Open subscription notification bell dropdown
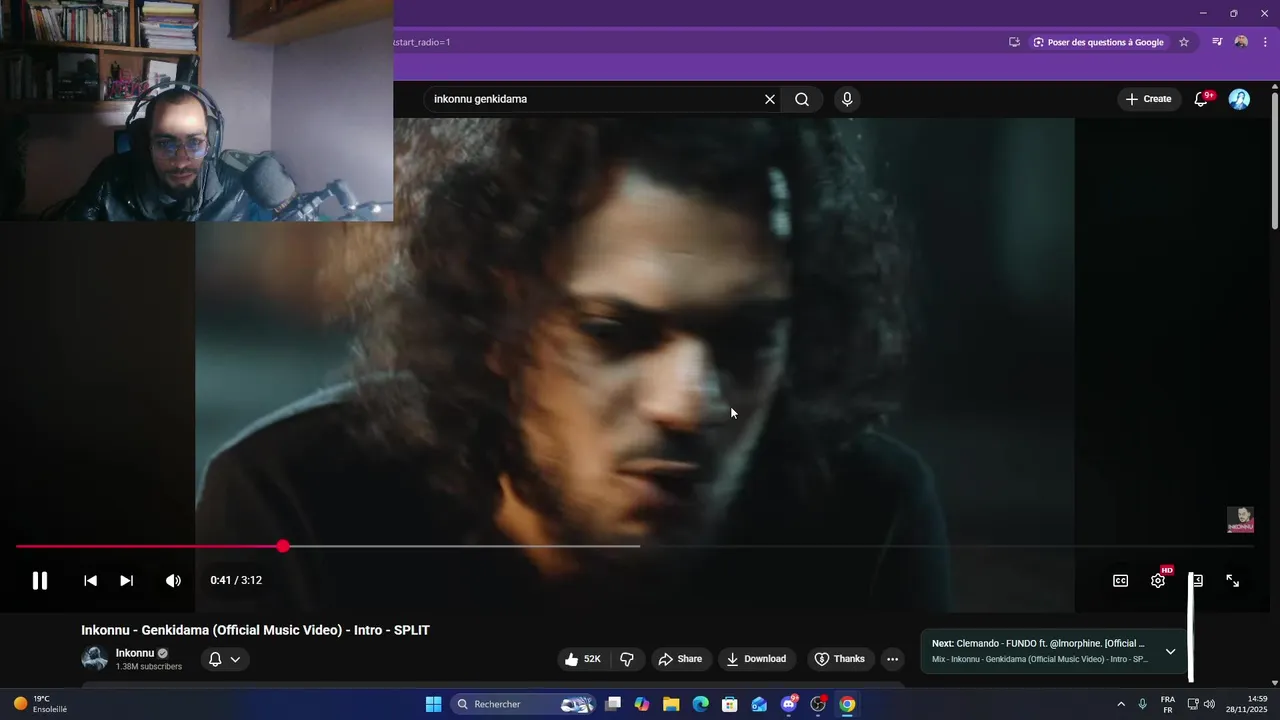 click(225, 659)
